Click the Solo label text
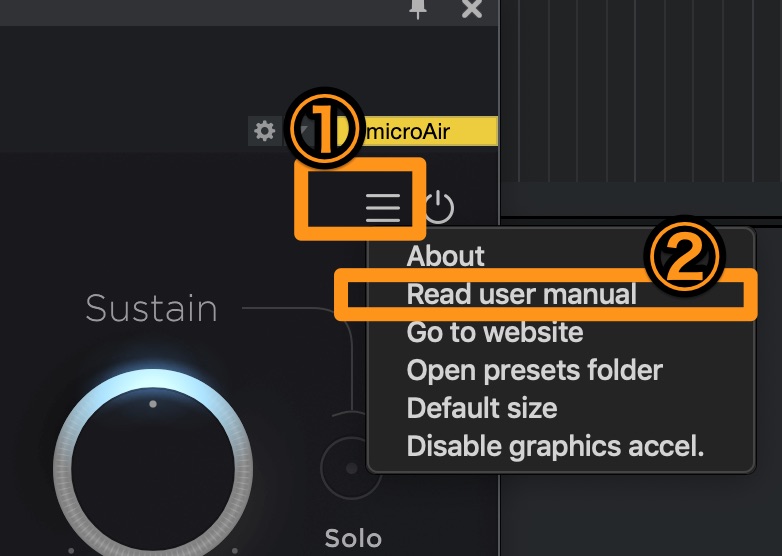This screenshot has height=556, width=782. (x=353, y=539)
